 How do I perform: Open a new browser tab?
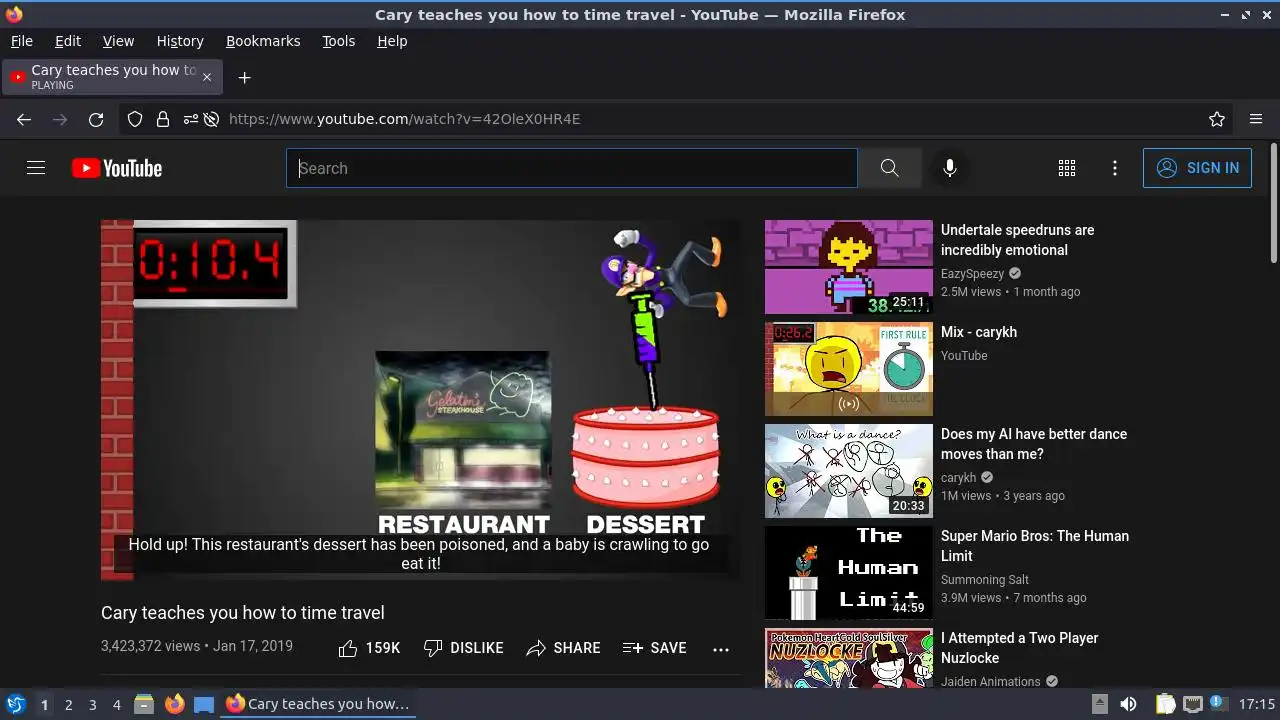pos(244,77)
